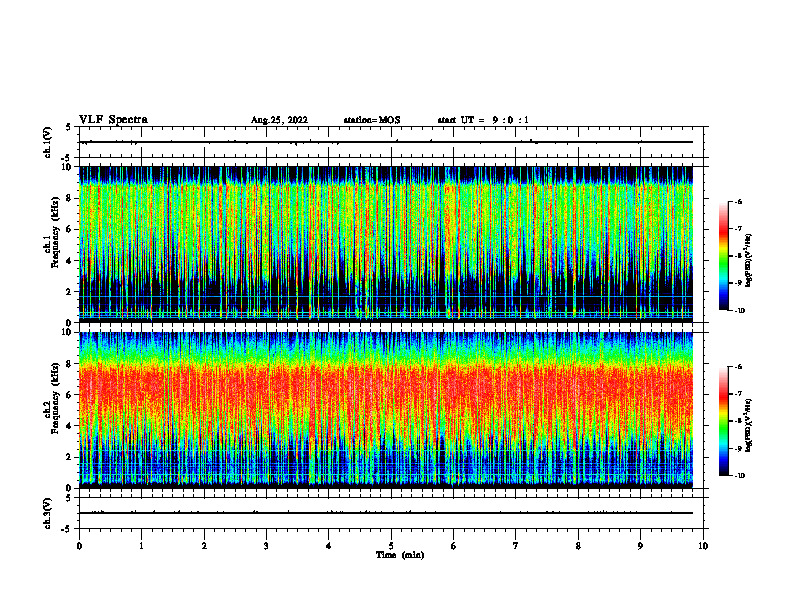
Task: Click the 'start UT = 9 : 0 : 1' text
Action: click(x=483, y=120)
